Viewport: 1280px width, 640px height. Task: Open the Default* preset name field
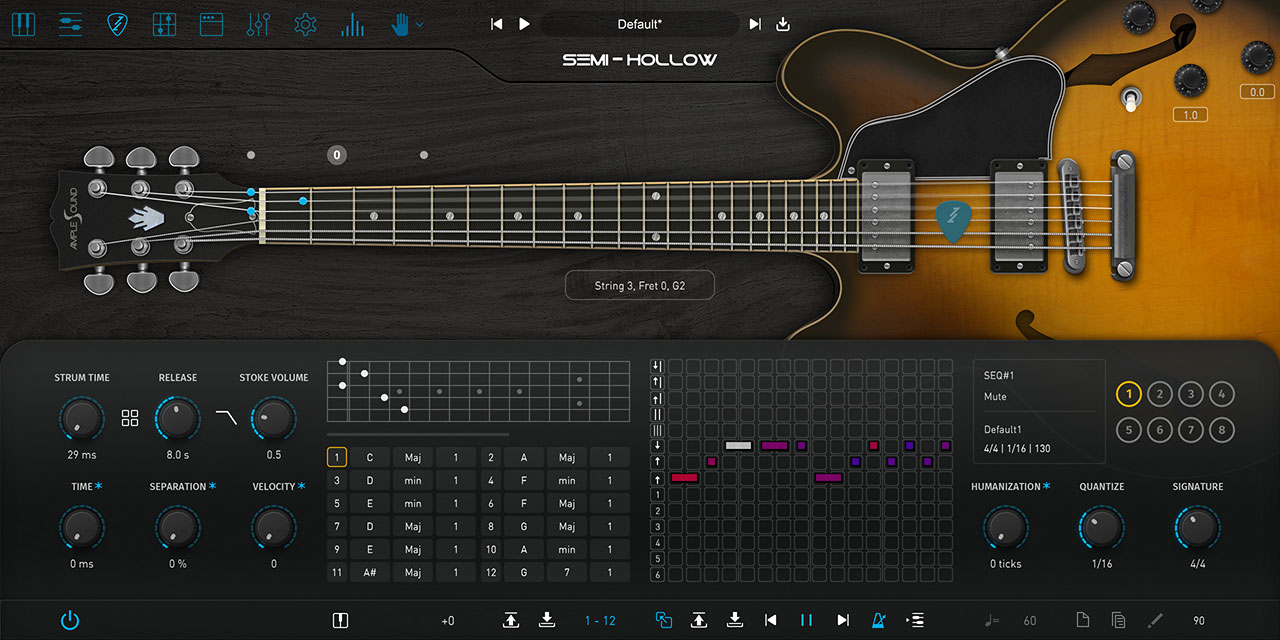click(x=640, y=24)
